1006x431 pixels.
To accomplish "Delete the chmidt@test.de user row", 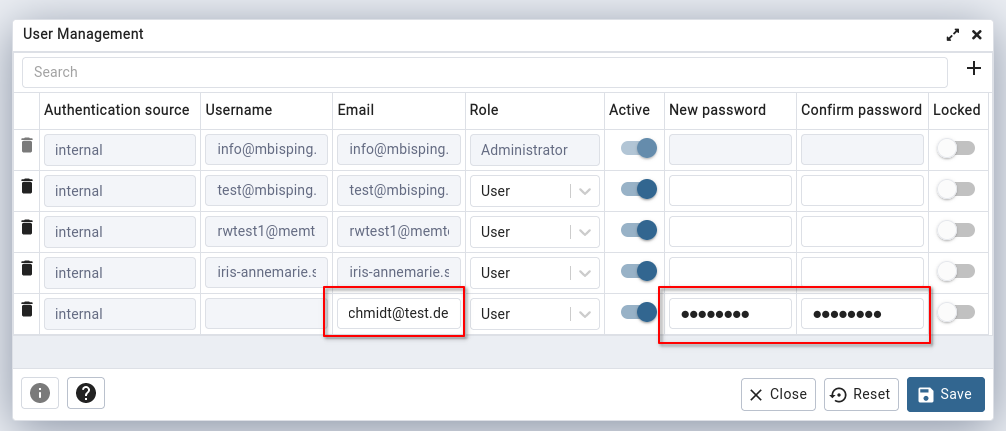I will click(26, 309).
